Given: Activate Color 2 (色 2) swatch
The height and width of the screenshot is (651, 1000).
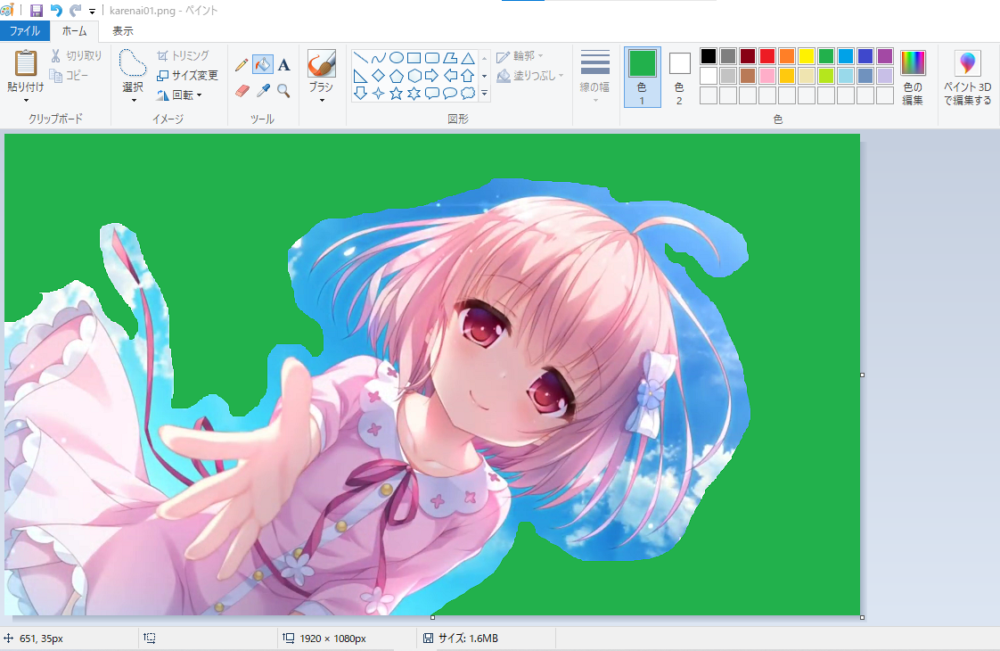Looking at the screenshot, I should [679, 77].
